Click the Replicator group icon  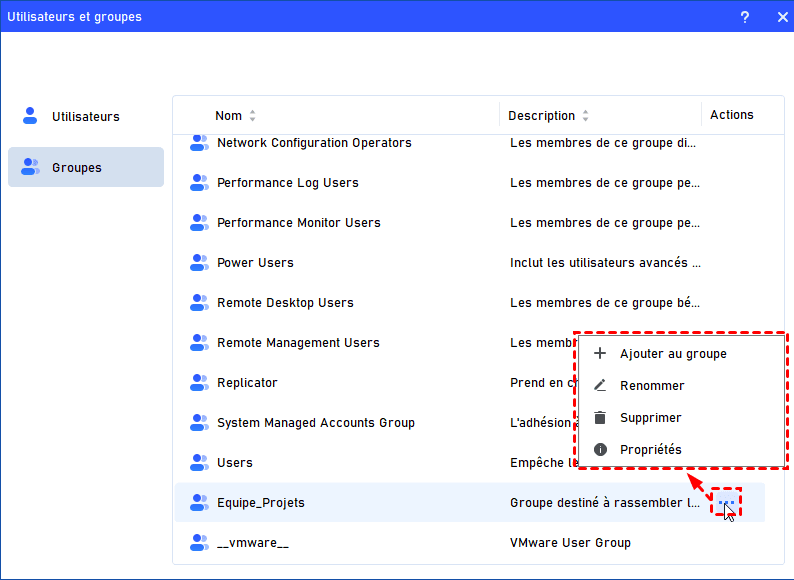pyautogui.click(x=199, y=383)
